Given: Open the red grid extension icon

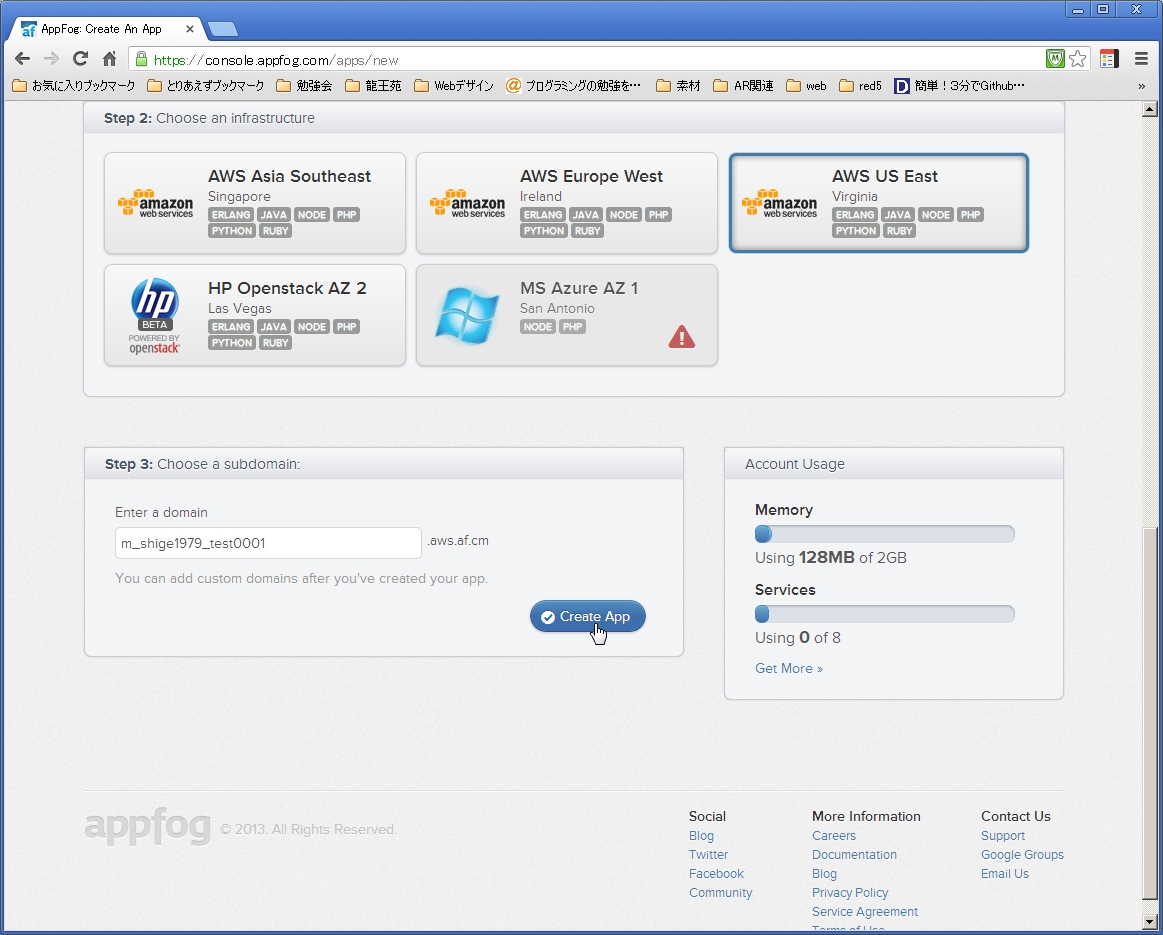Looking at the screenshot, I should tap(1110, 59).
